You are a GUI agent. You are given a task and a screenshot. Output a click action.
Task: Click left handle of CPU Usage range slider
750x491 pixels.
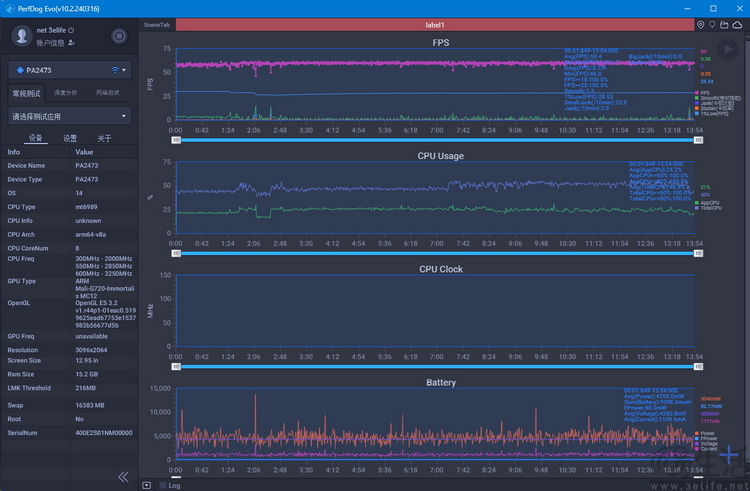[176, 253]
